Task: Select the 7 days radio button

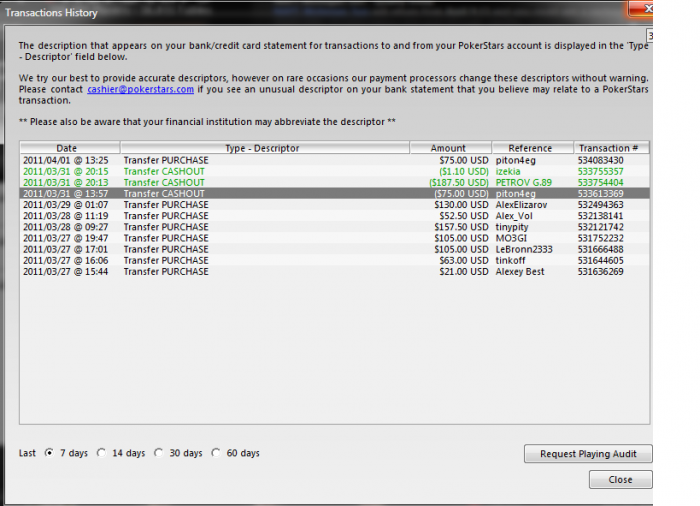Action: [x=50, y=453]
